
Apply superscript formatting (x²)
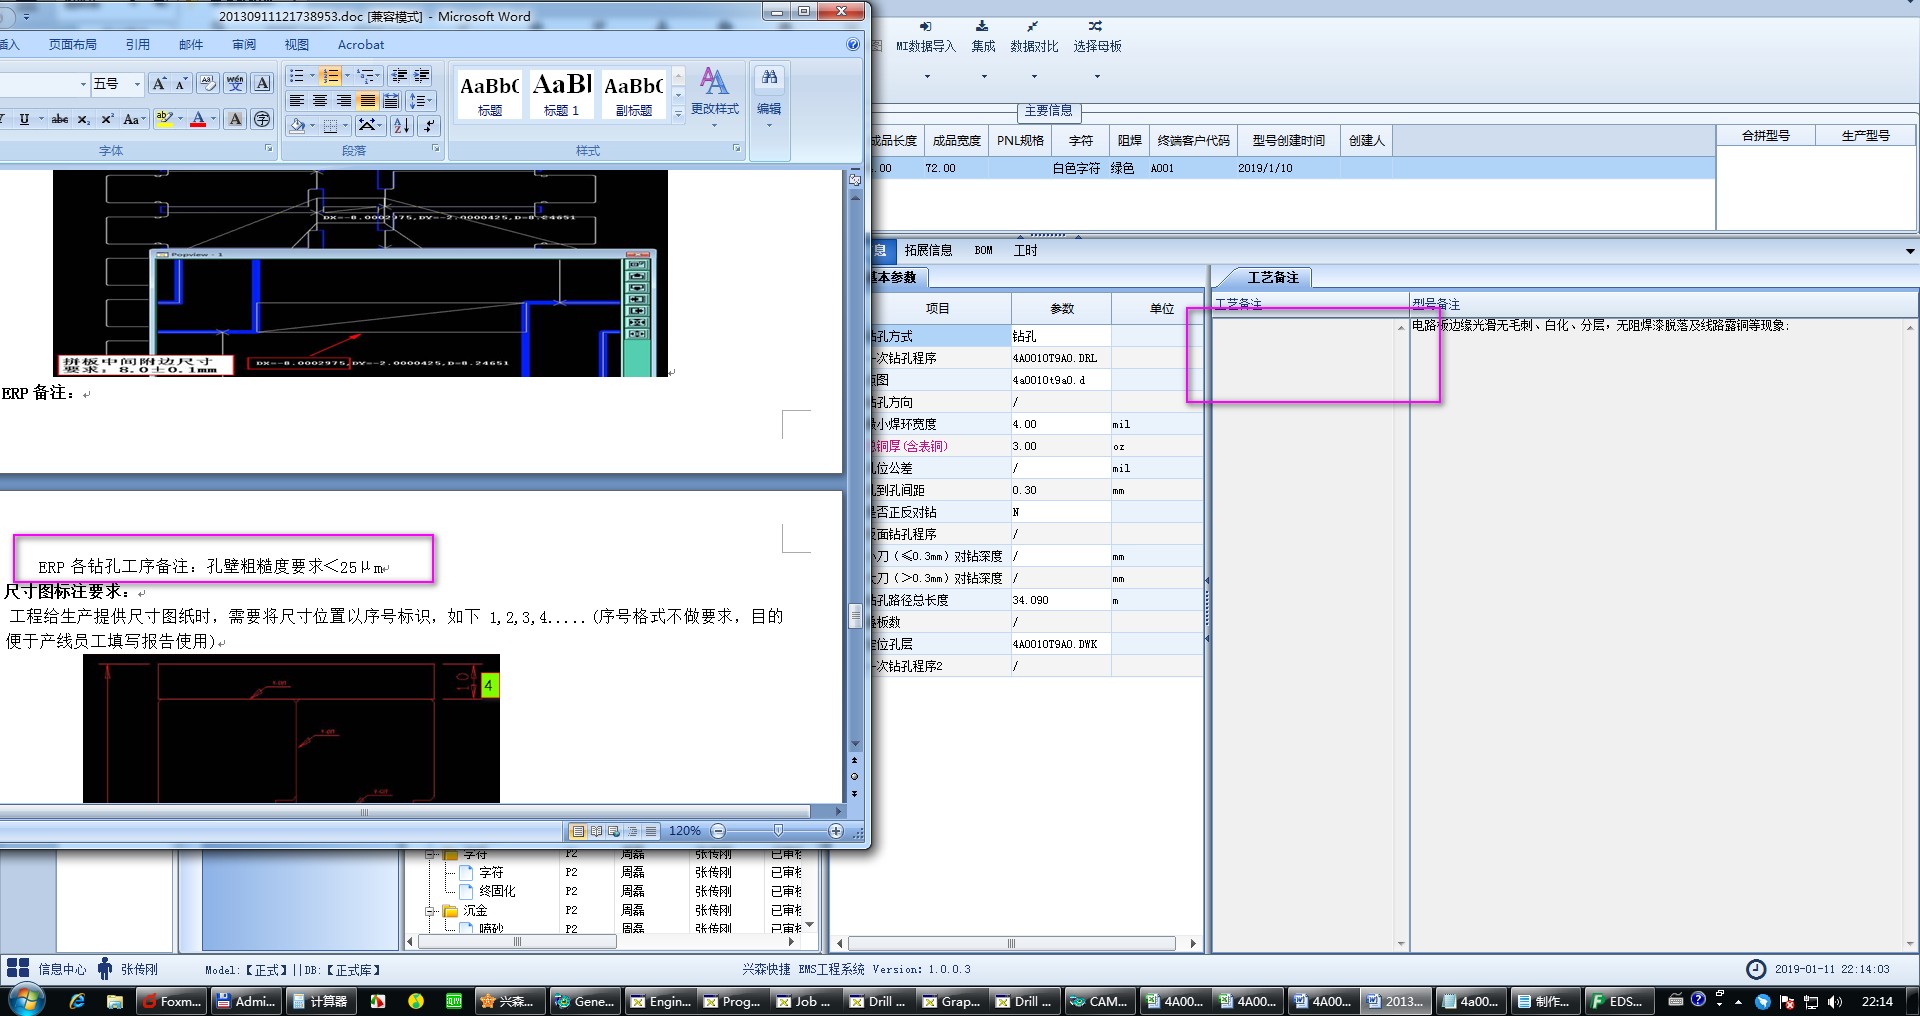pyautogui.click(x=107, y=119)
